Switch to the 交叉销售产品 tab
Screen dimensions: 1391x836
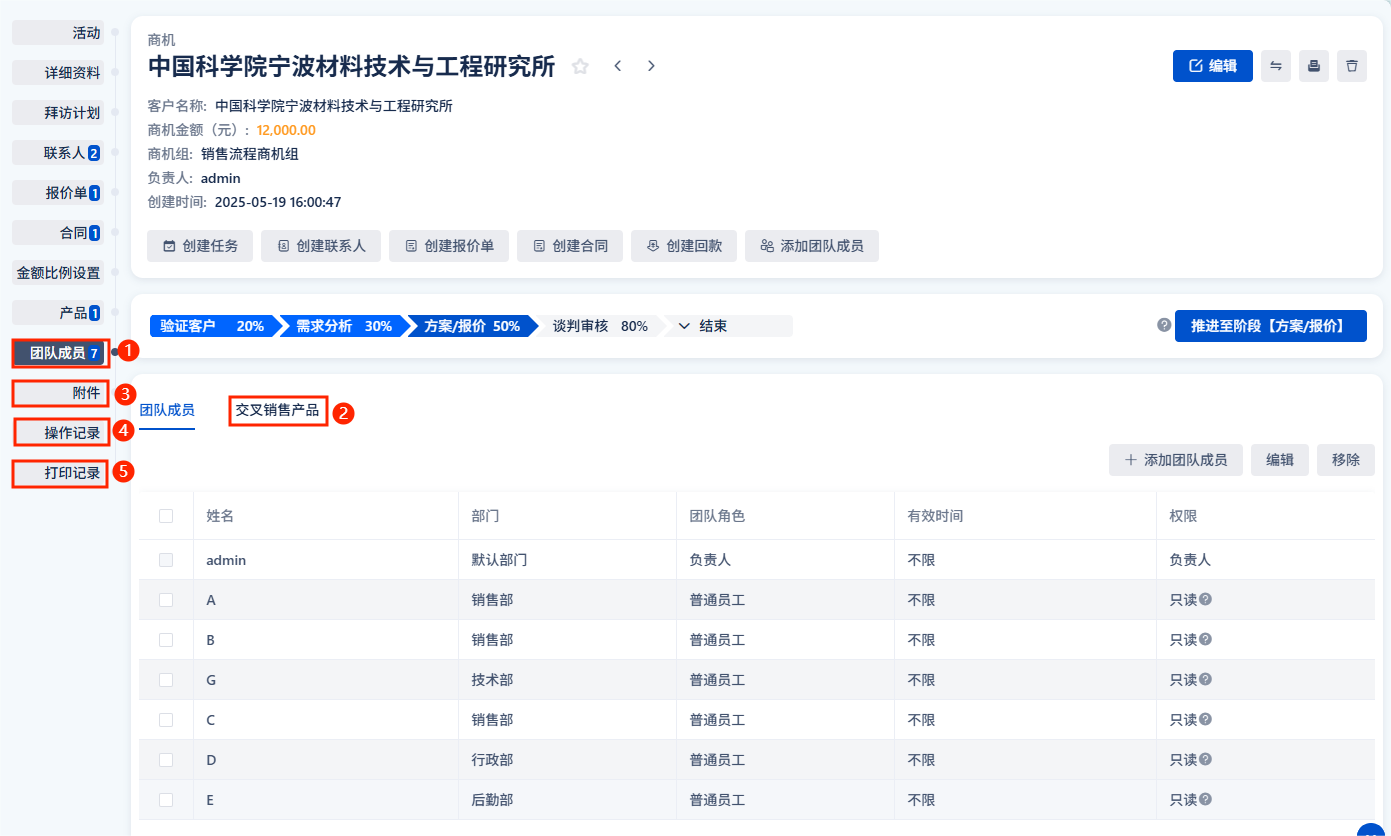277,410
